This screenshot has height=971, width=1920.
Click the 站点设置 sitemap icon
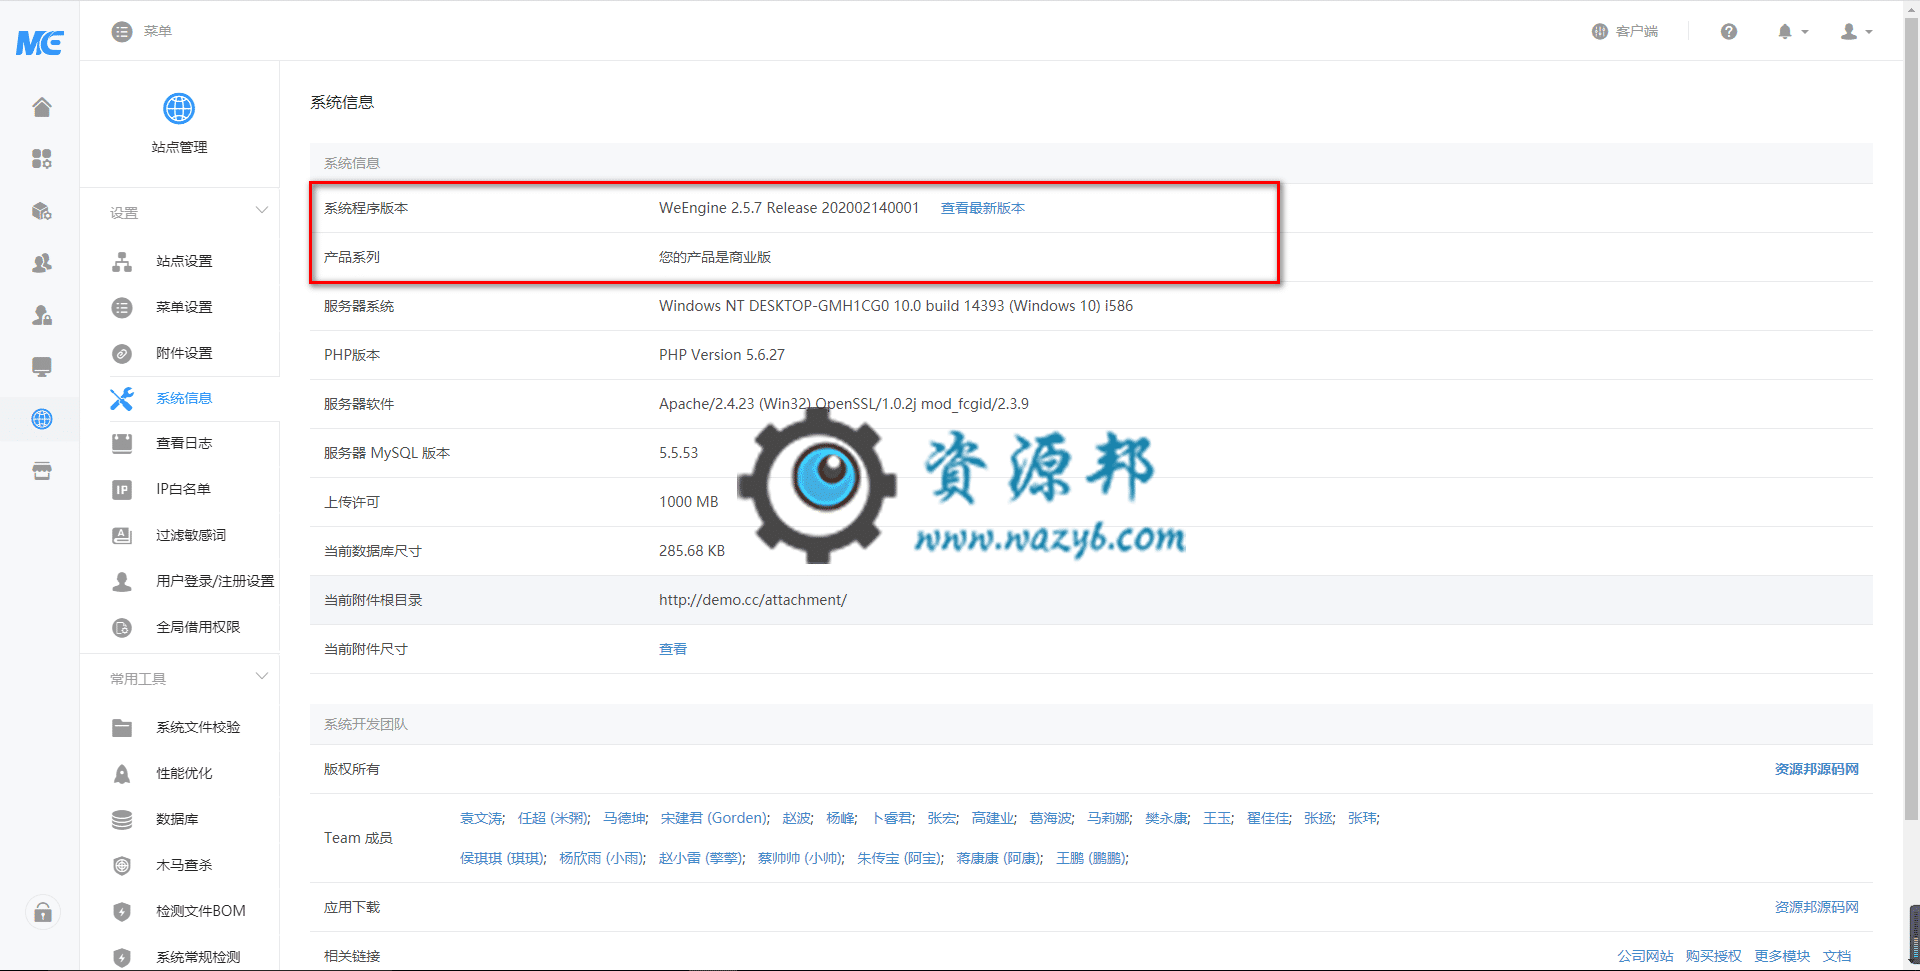click(122, 262)
